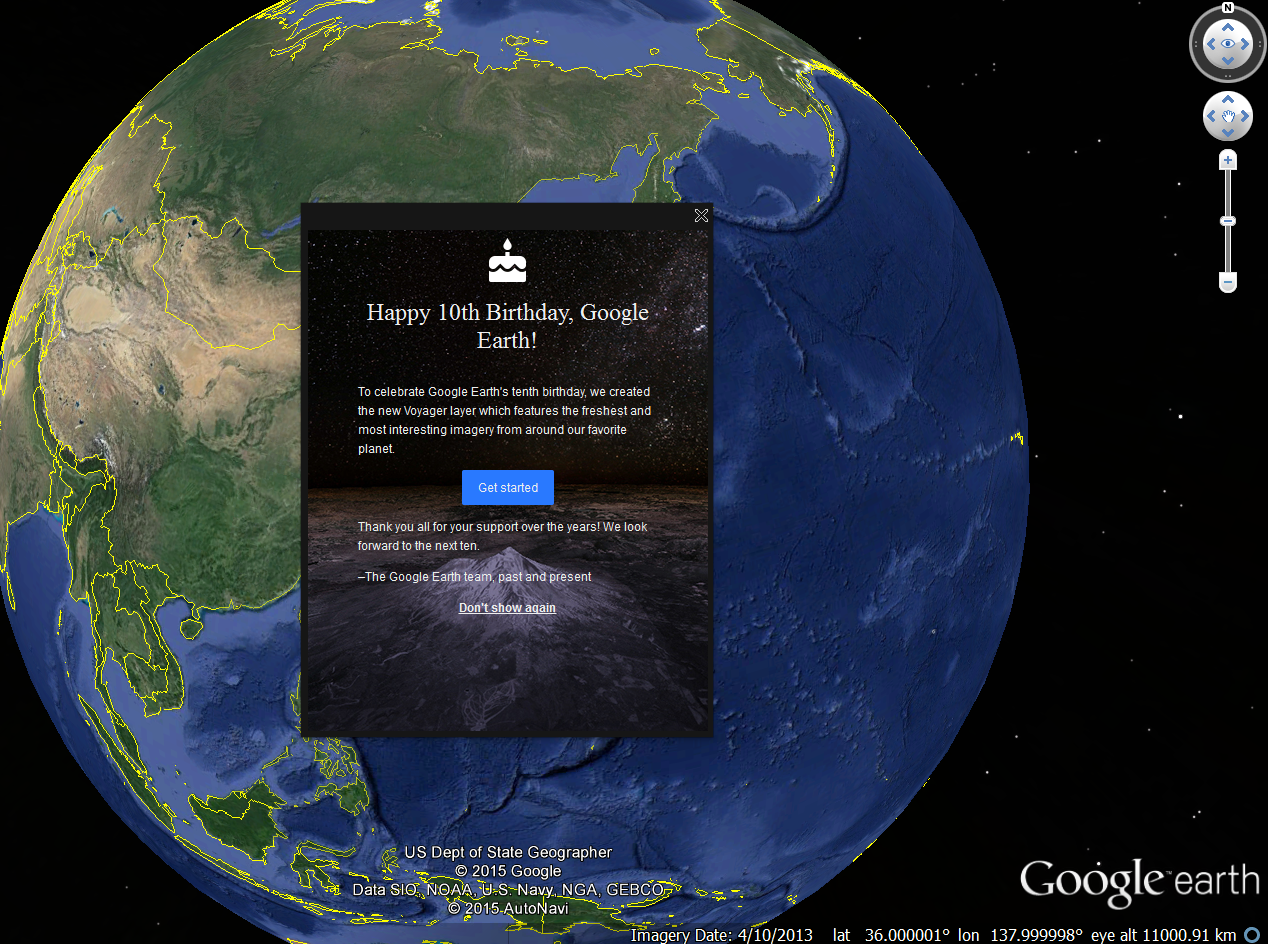Image resolution: width=1268 pixels, height=944 pixels.
Task: Click the Get started button
Action: pos(508,487)
